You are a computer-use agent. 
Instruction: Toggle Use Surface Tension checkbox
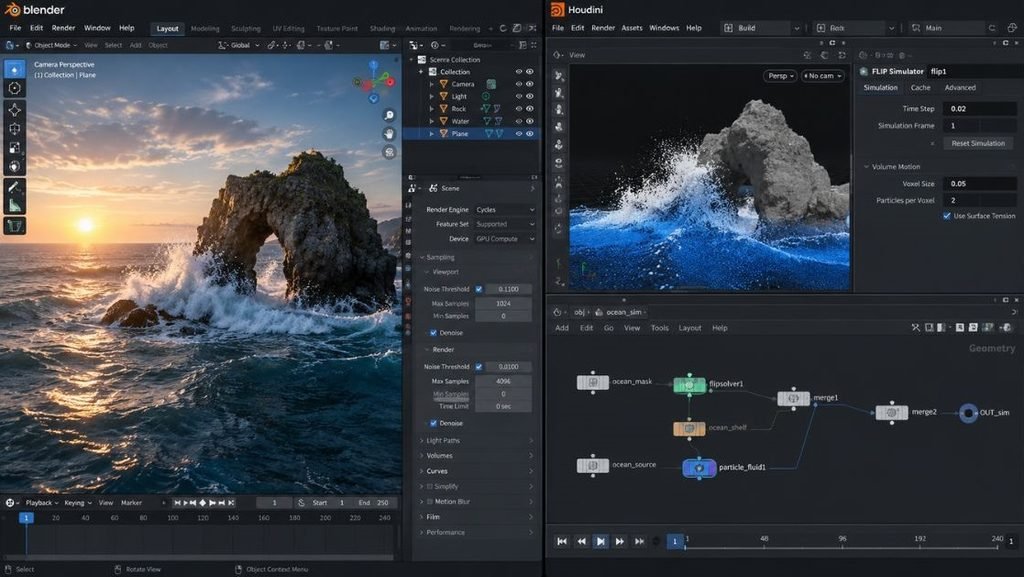coord(946,216)
